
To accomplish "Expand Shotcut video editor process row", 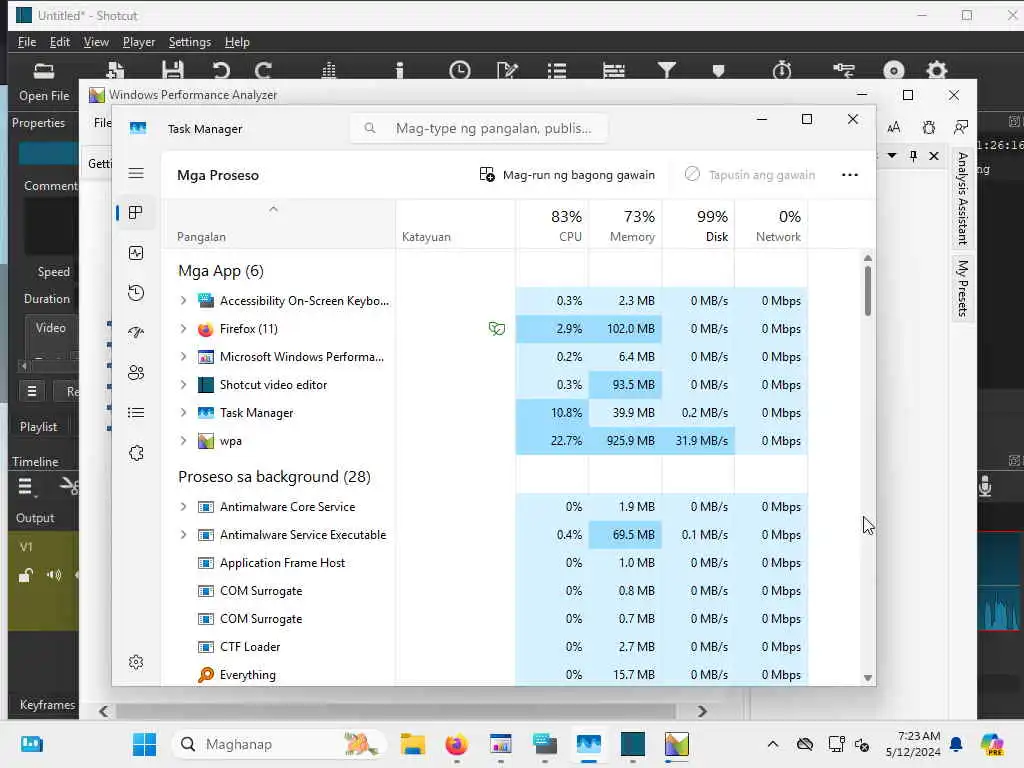I will tap(184, 385).
